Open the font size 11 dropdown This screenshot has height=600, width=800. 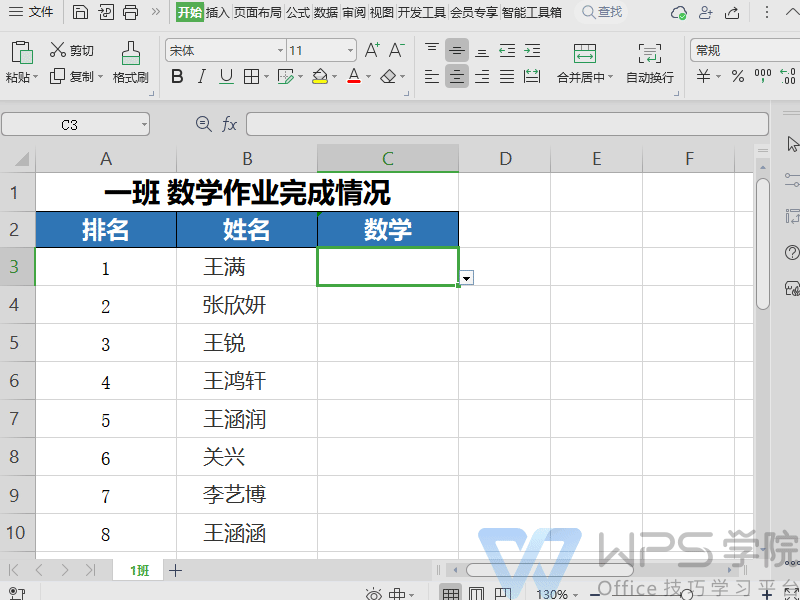click(x=350, y=51)
